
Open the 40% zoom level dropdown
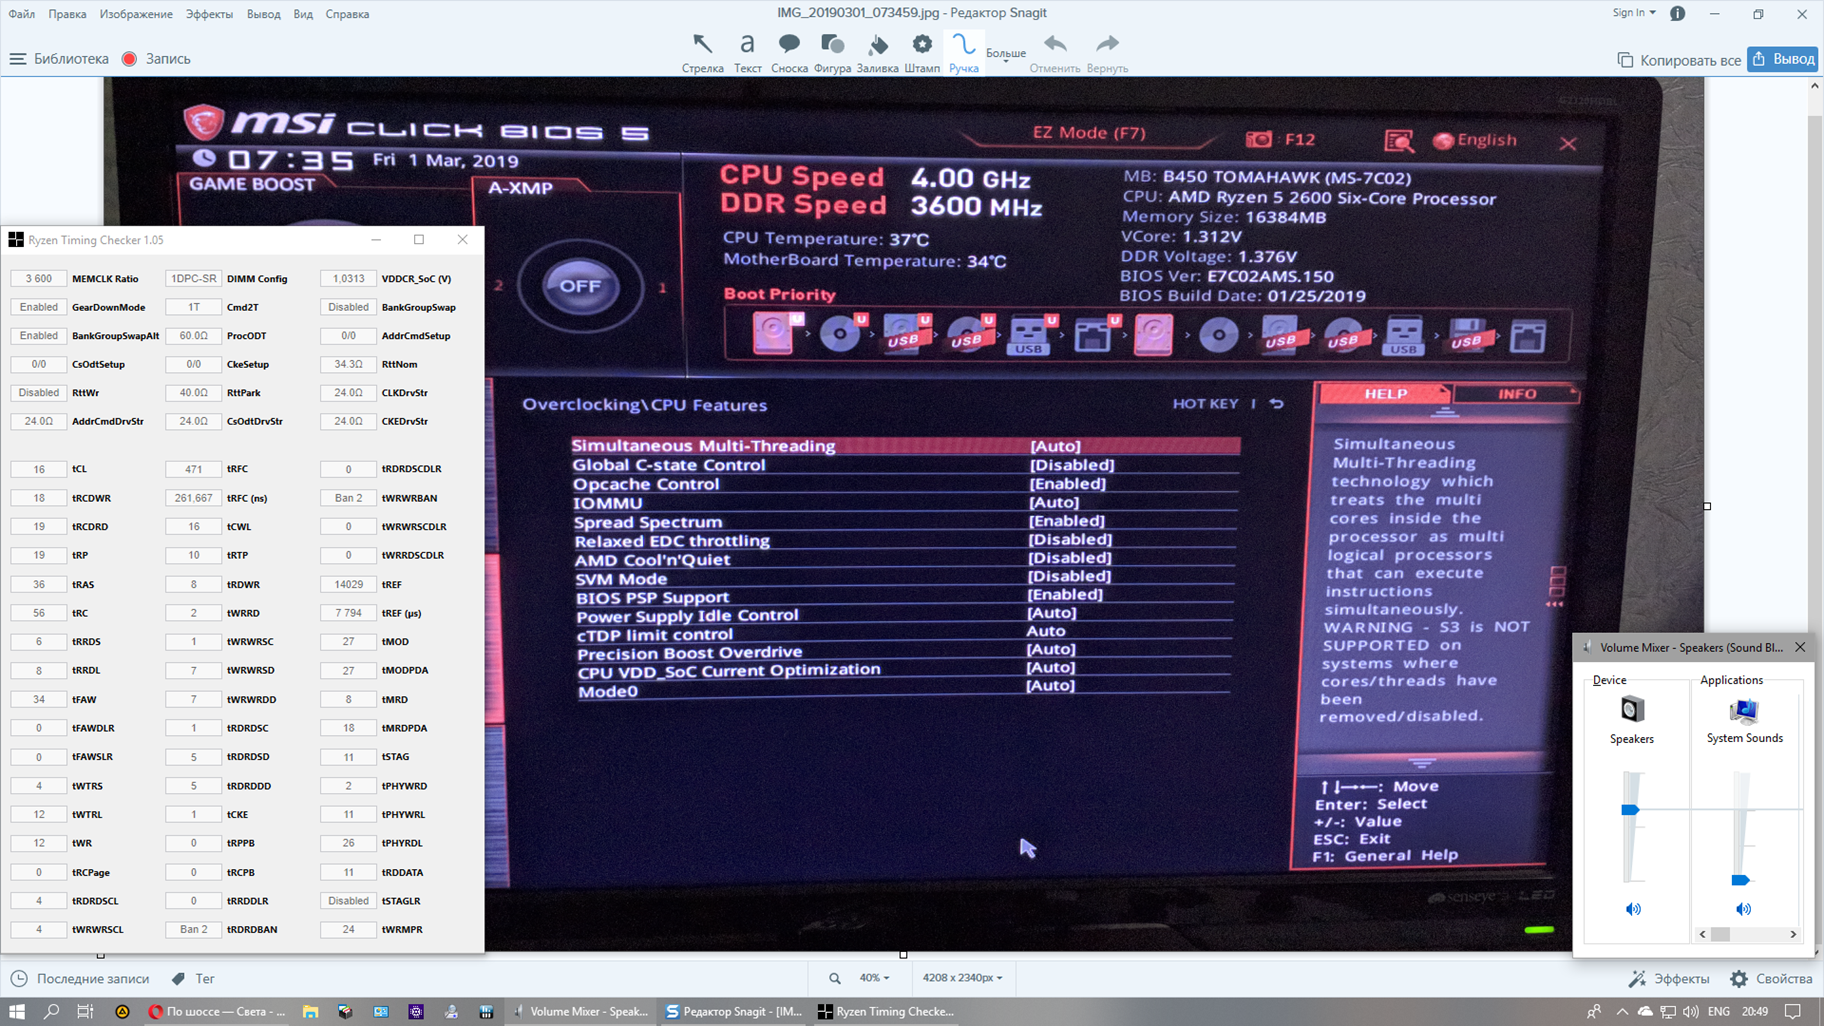874,978
